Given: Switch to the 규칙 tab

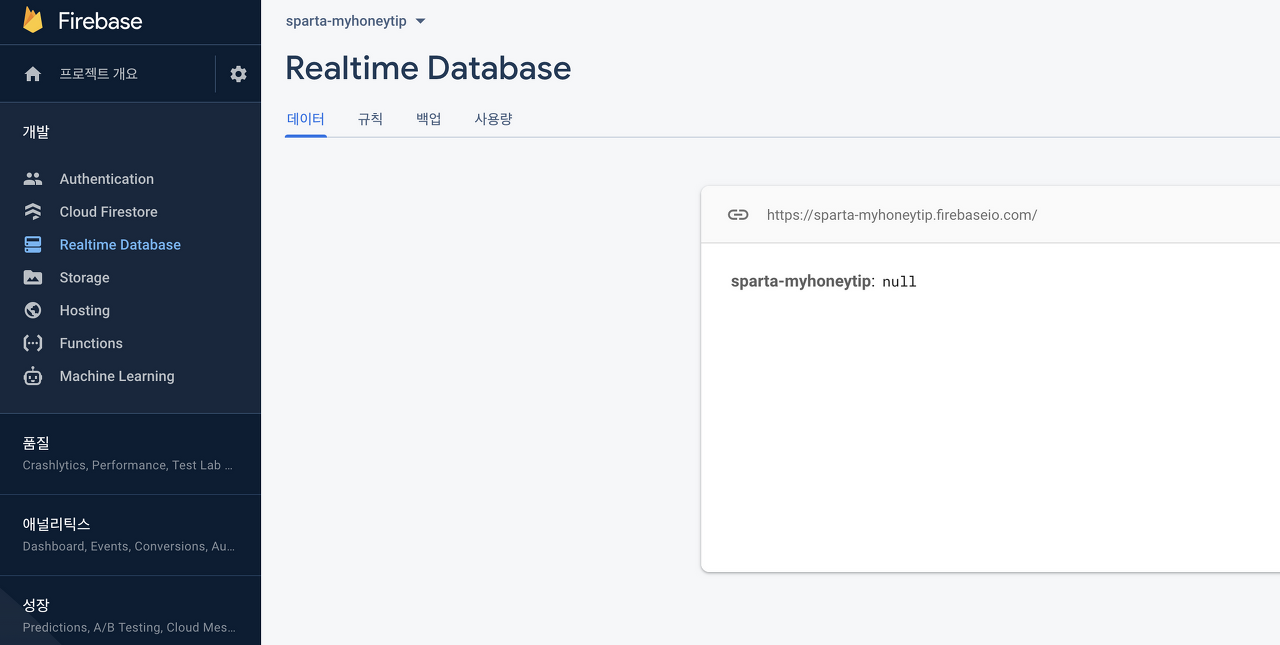Looking at the screenshot, I should (x=370, y=119).
